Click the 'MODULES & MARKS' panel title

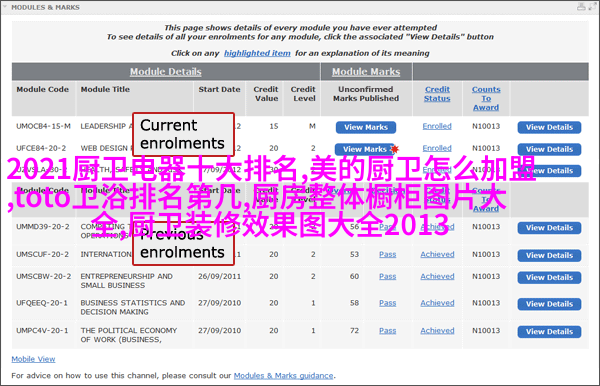pos(45,7)
